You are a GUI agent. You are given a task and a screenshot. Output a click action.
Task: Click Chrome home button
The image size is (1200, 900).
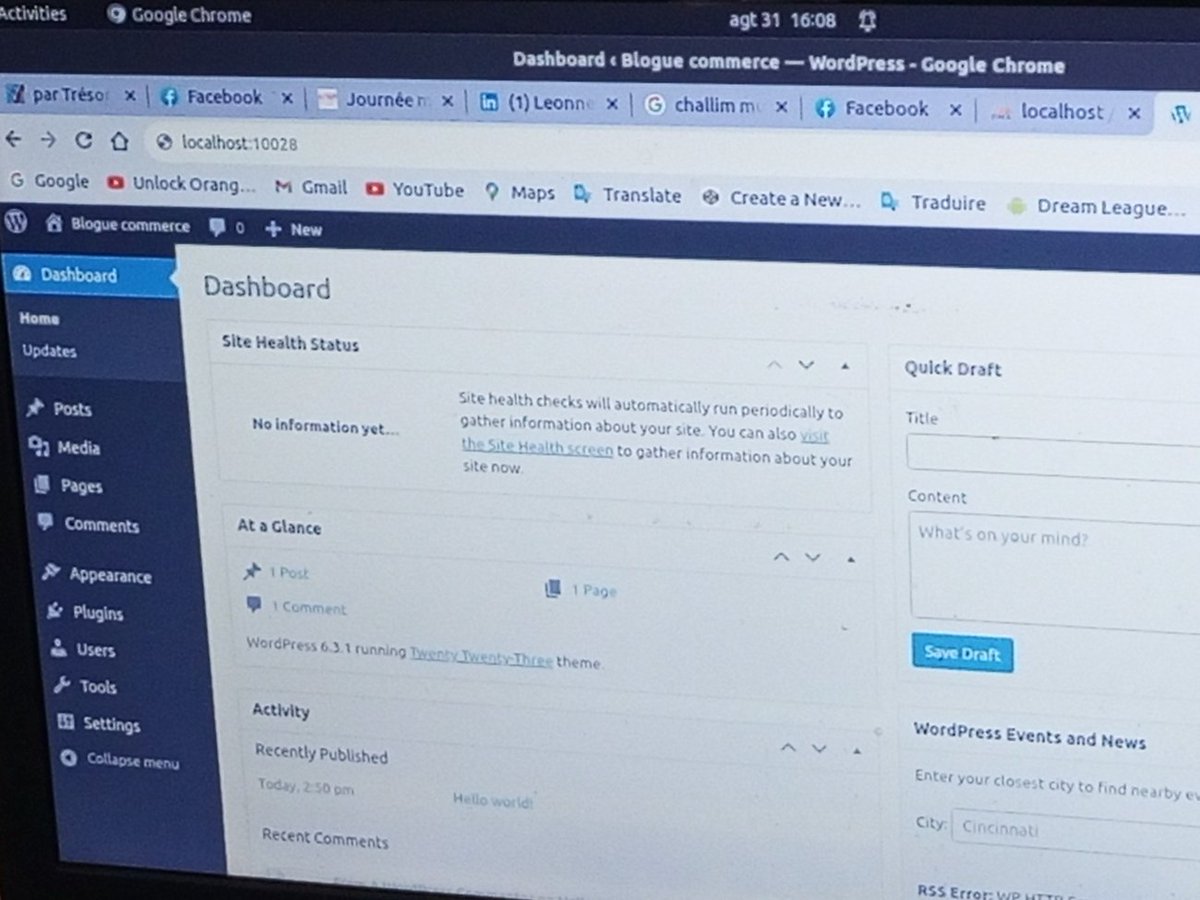(119, 142)
